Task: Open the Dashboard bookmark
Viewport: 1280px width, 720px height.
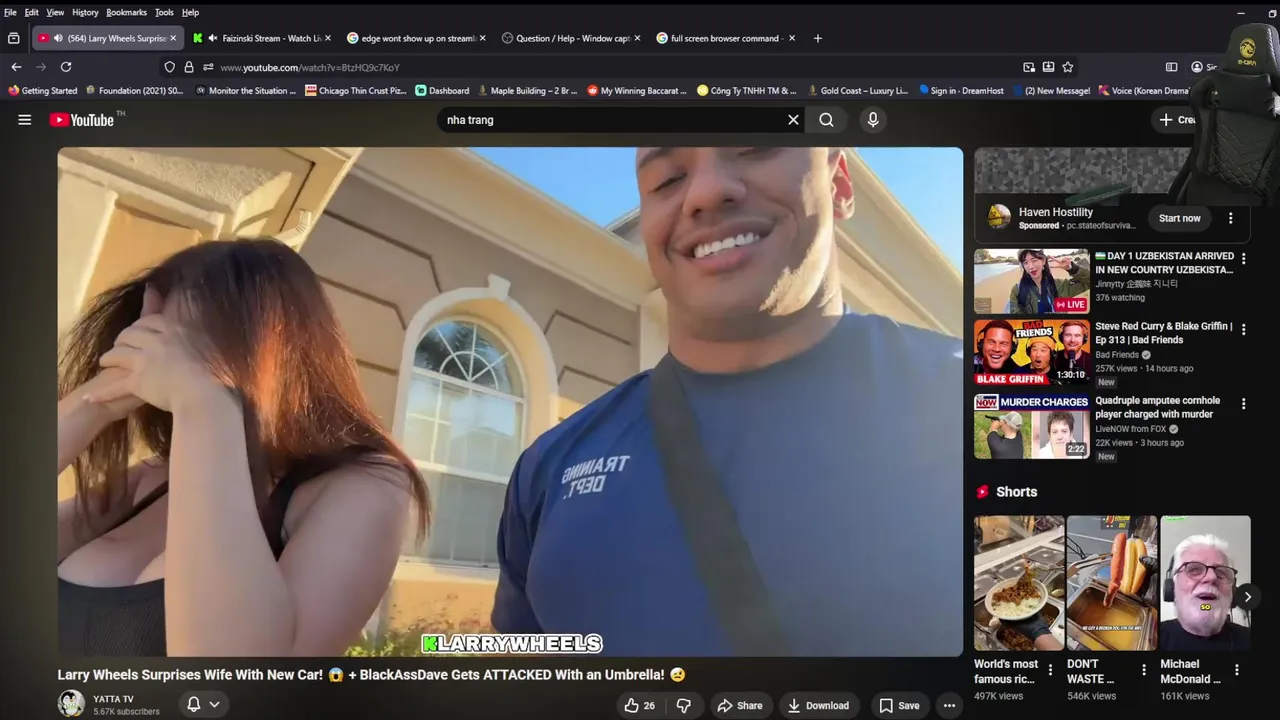Action: click(x=442, y=91)
